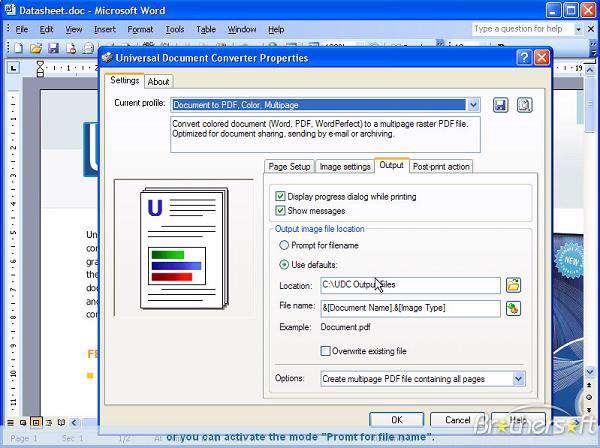Open the Image settings tab
The height and width of the screenshot is (448, 600).
click(x=345, y=167)
